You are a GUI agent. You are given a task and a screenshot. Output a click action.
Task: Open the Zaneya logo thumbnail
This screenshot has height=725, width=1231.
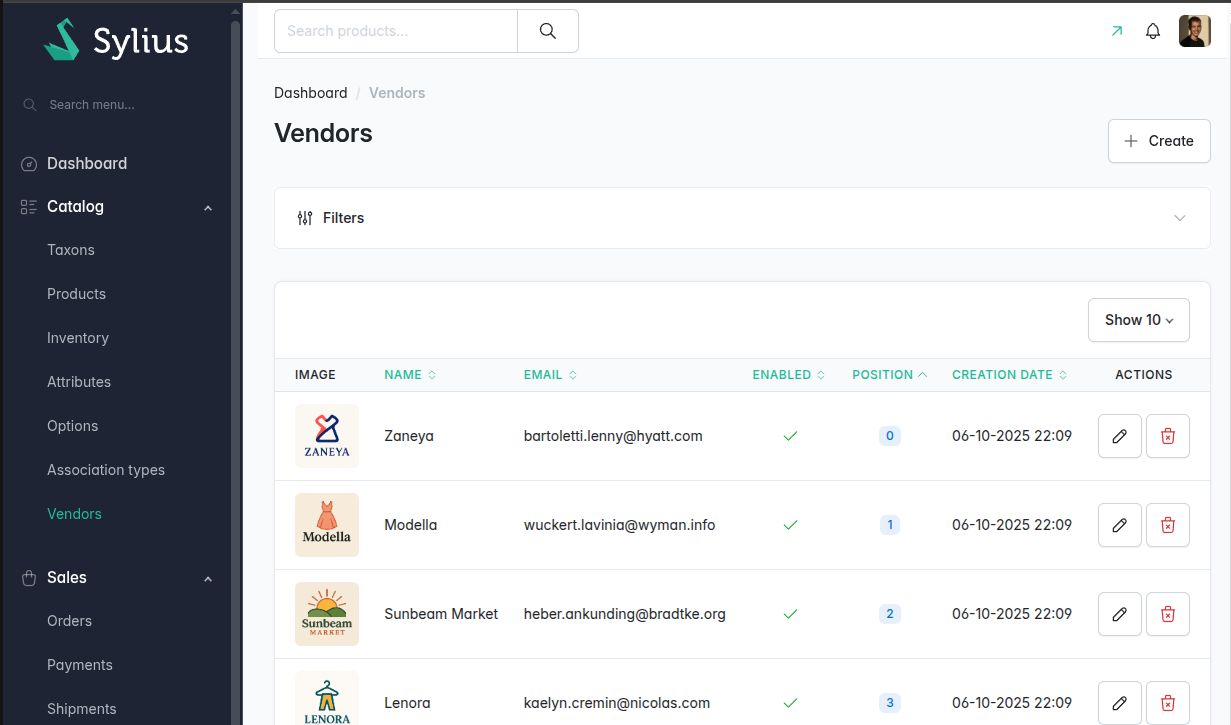point(327,436)
